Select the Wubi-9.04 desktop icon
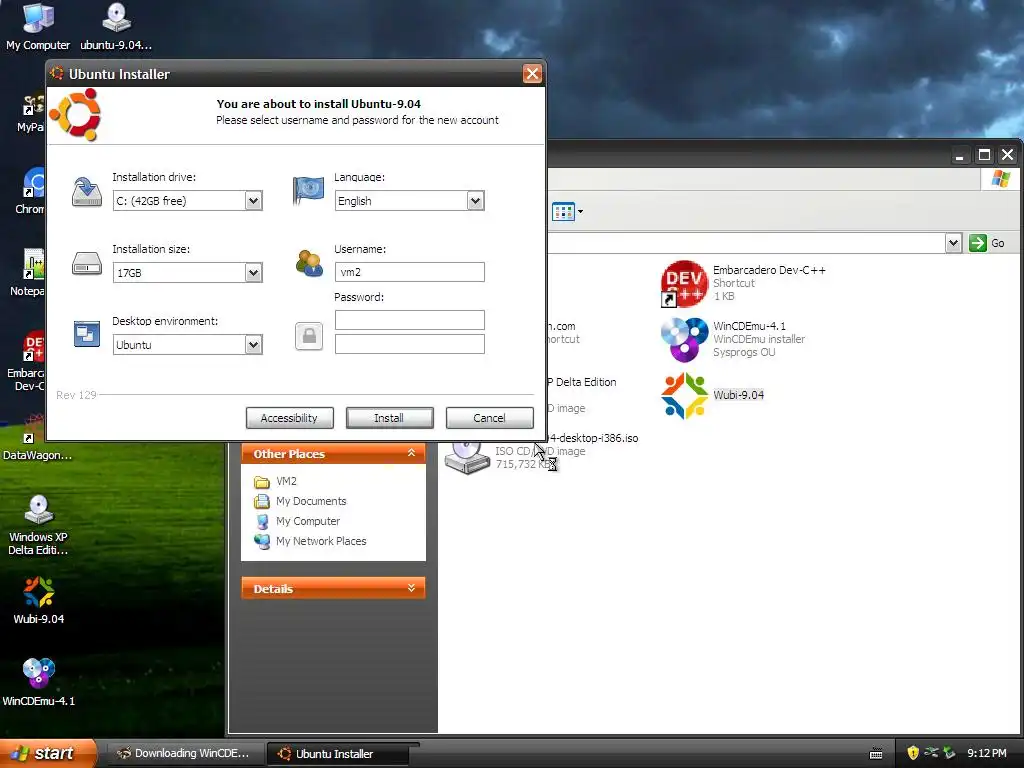 tap(39, 601)
